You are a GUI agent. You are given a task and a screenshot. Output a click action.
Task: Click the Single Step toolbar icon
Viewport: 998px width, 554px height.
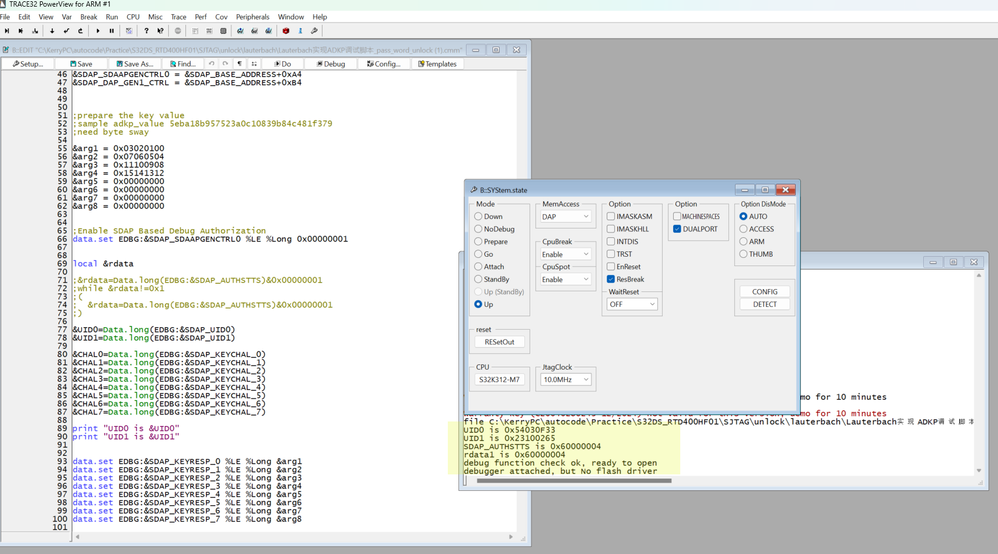[7, 31]
